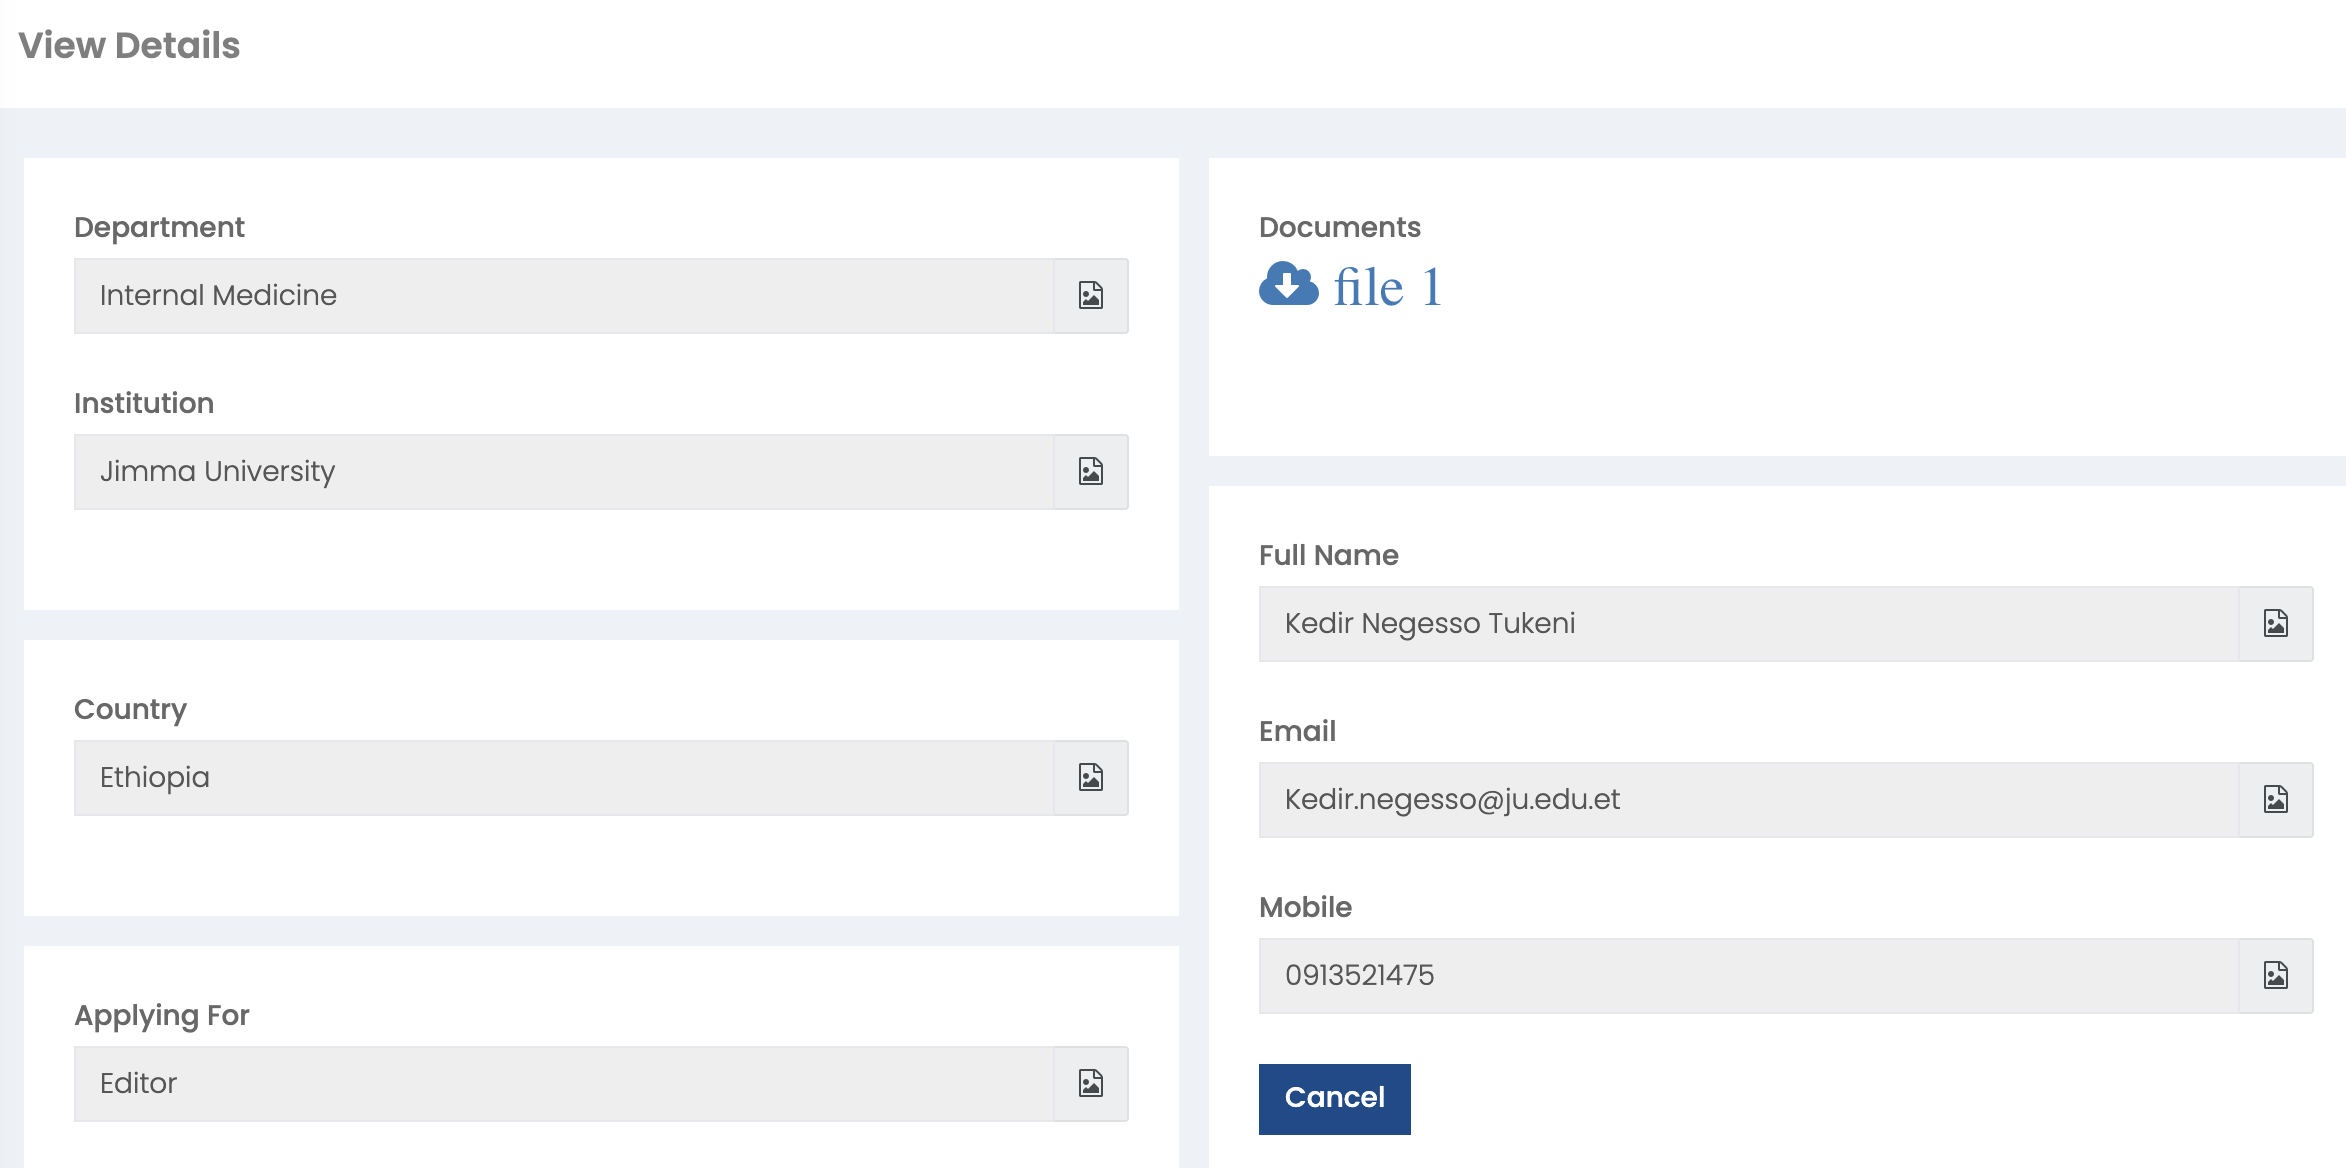Click the Documents section label

pos(1339,228)
